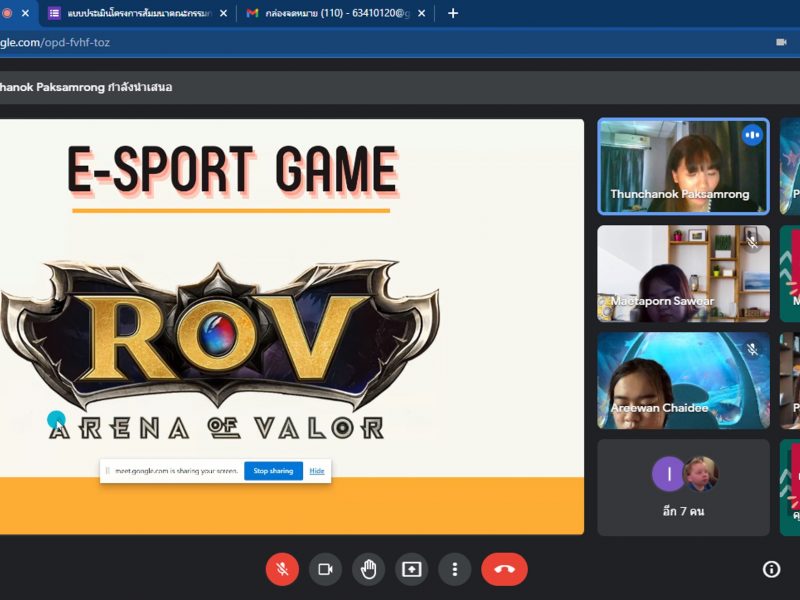The height and width of the screenshot is (600, 800).
Task: Click the Hide link in sharing bar
Action: (317, 471)
